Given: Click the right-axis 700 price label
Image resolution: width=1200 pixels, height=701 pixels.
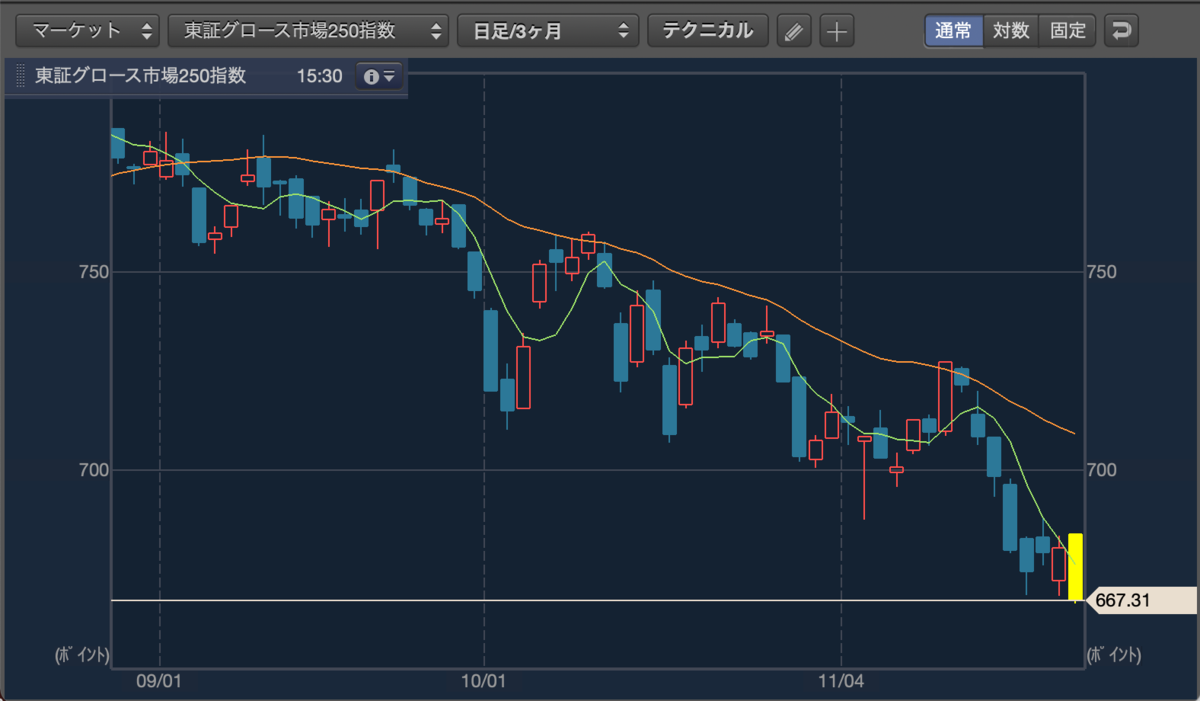Looking at the screenshot, I should click(x=1101, y=470).
